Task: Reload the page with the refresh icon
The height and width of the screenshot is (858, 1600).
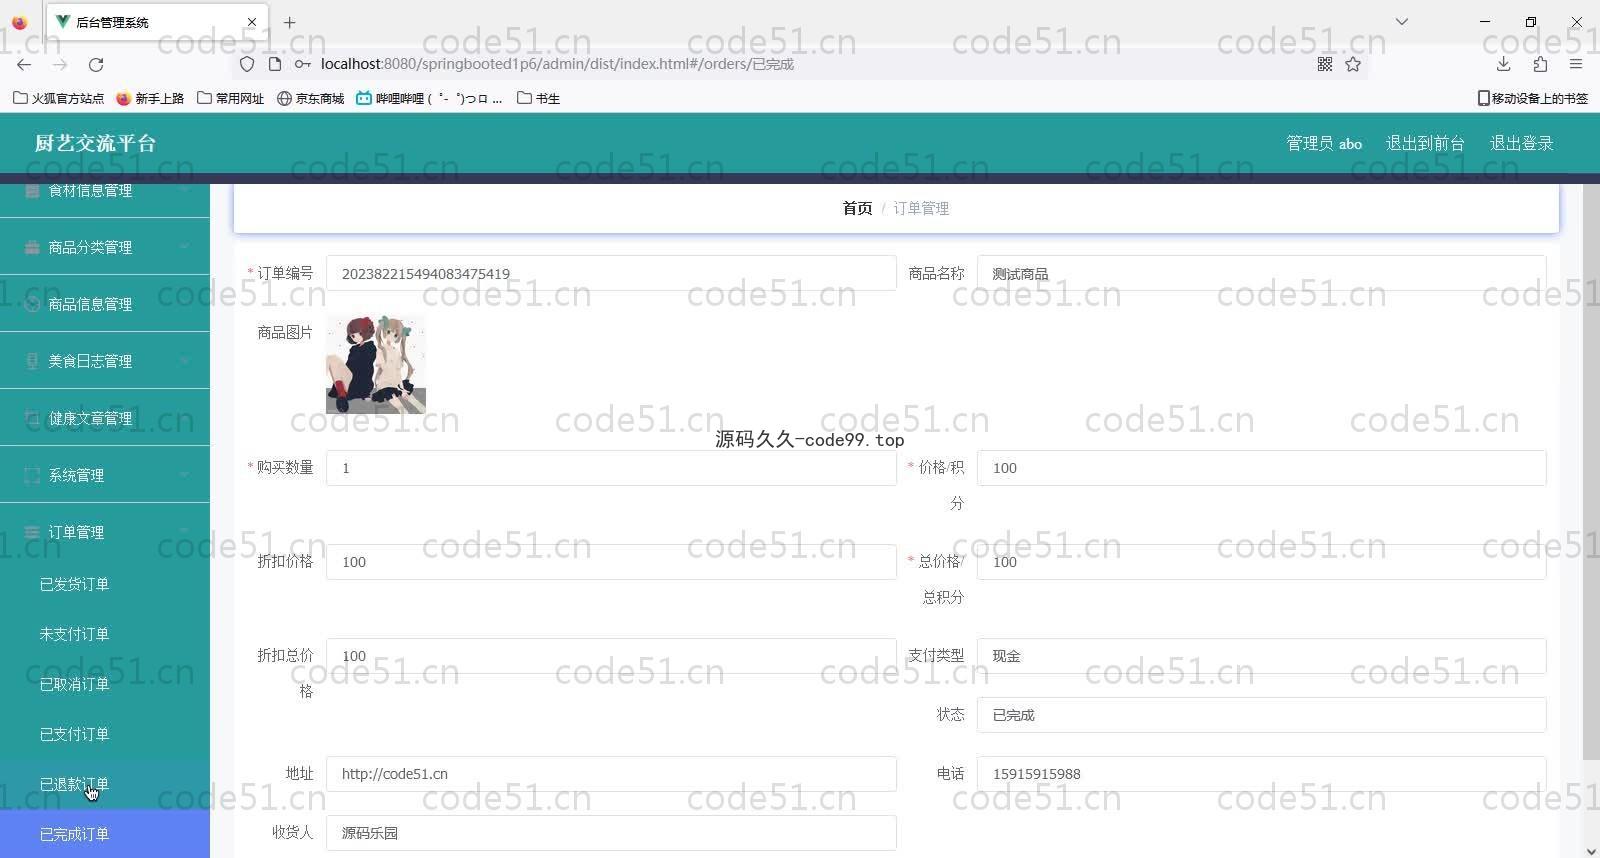Action: [x=96, y=64]
